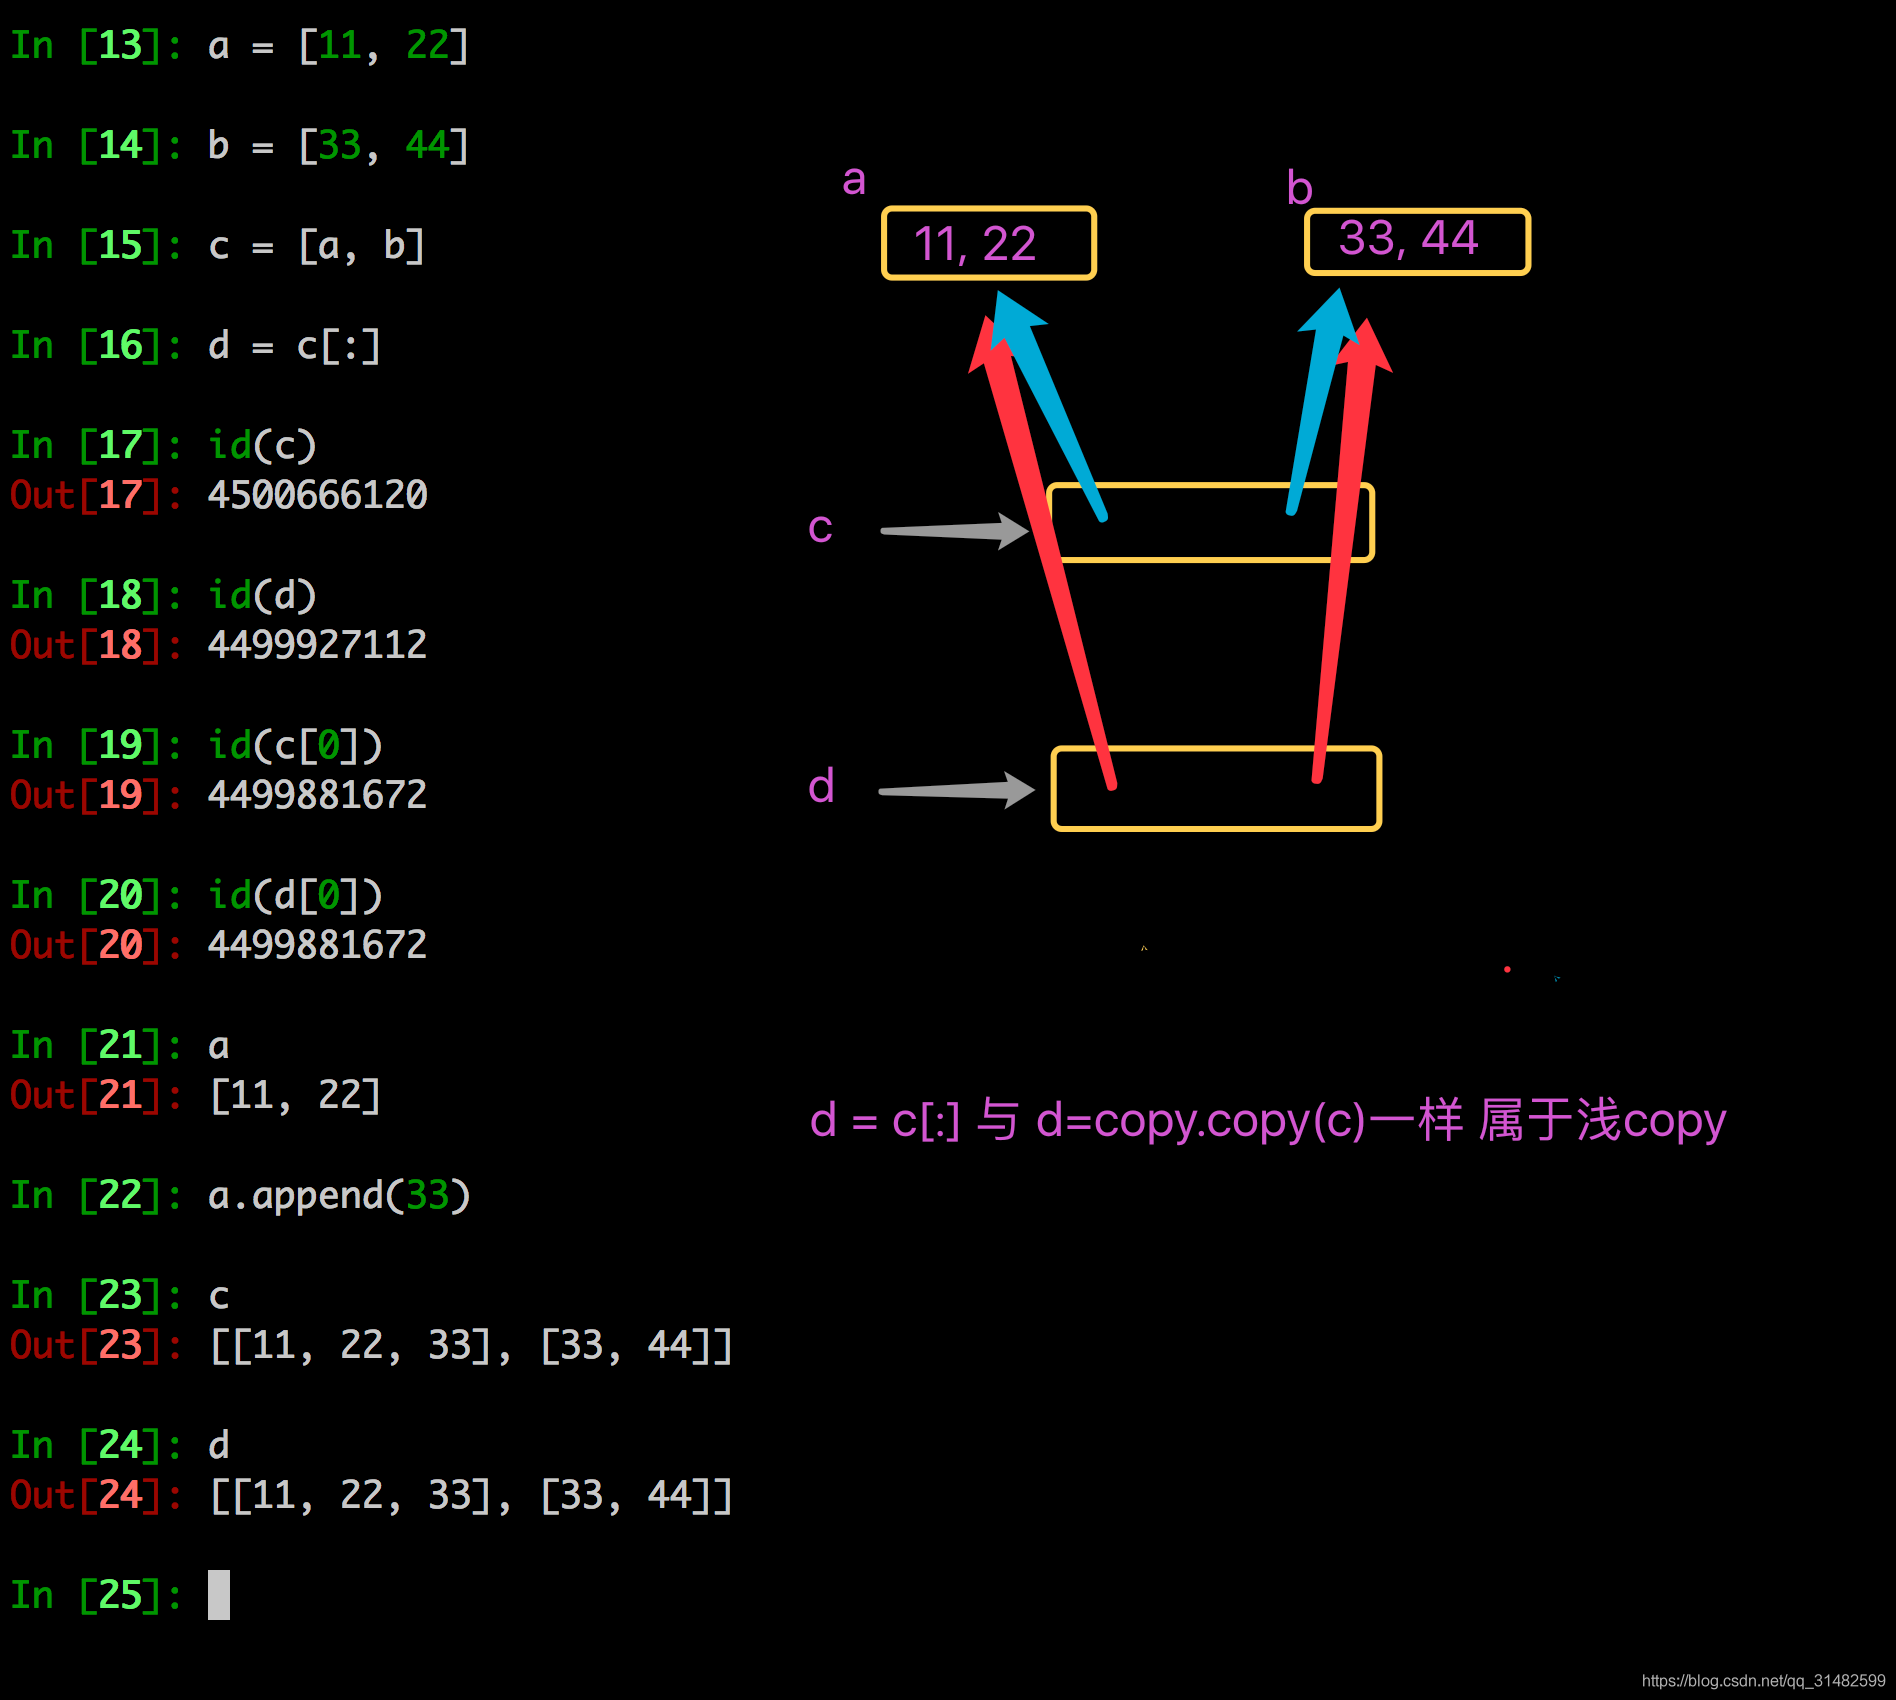Click the a.append(33) command line
The width and height of the screenshot is (1896, 1700).
(338, 1195)
